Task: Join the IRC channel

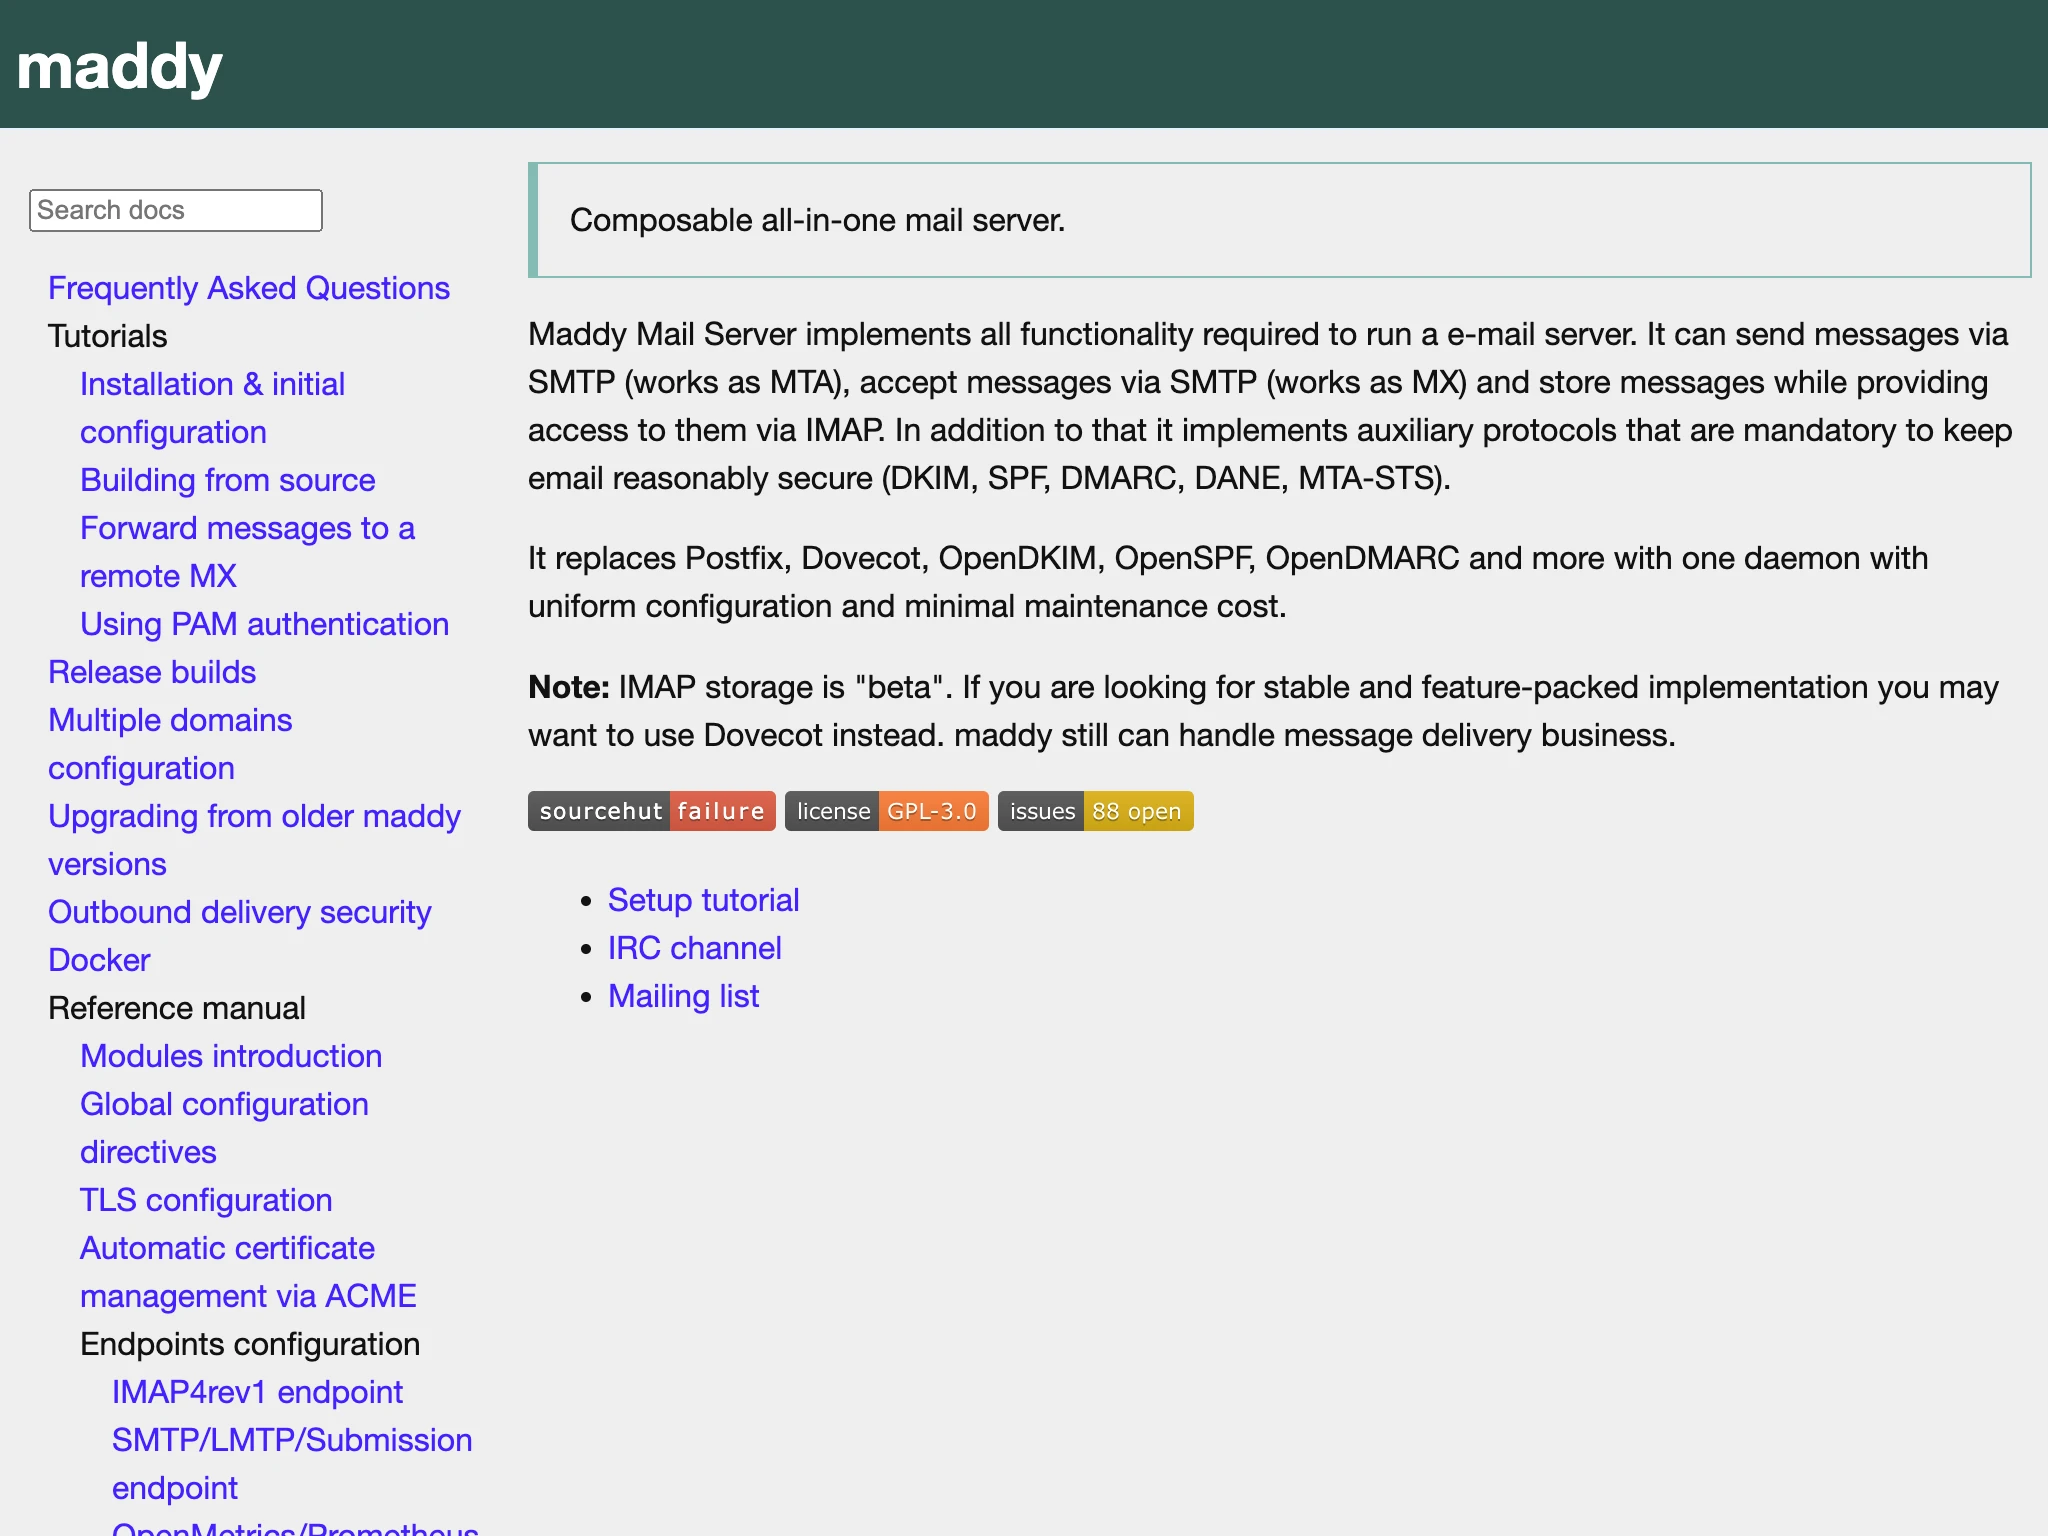Action: pyautogui.click(x=694, y=947)
